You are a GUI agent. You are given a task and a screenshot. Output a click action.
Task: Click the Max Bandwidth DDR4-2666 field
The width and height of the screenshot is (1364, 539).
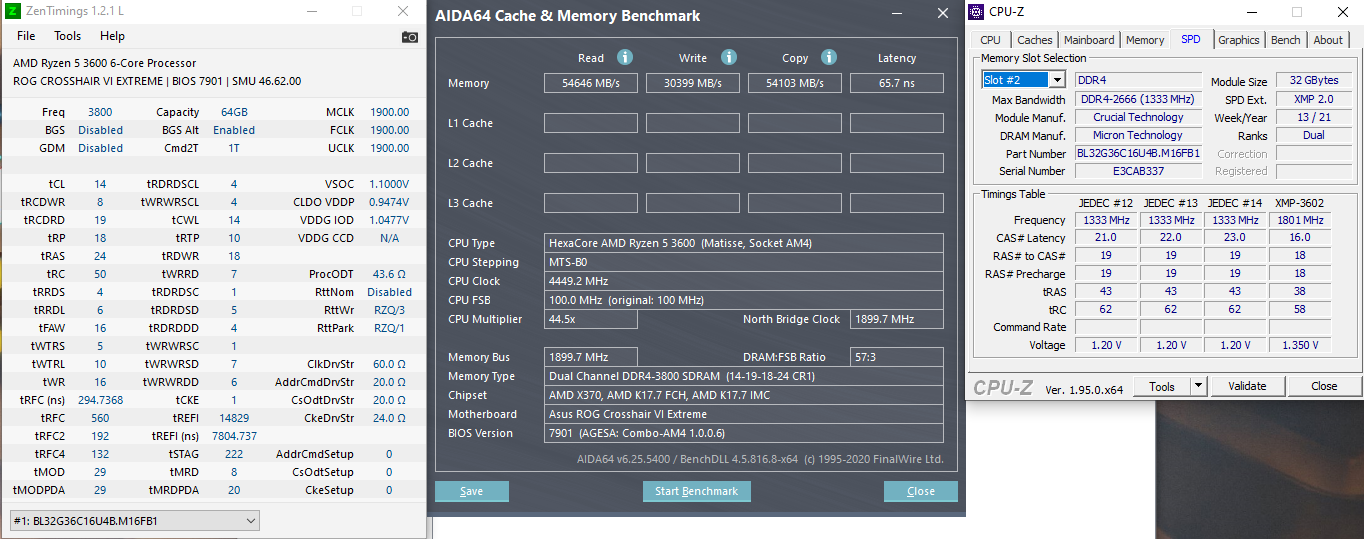1139,99
